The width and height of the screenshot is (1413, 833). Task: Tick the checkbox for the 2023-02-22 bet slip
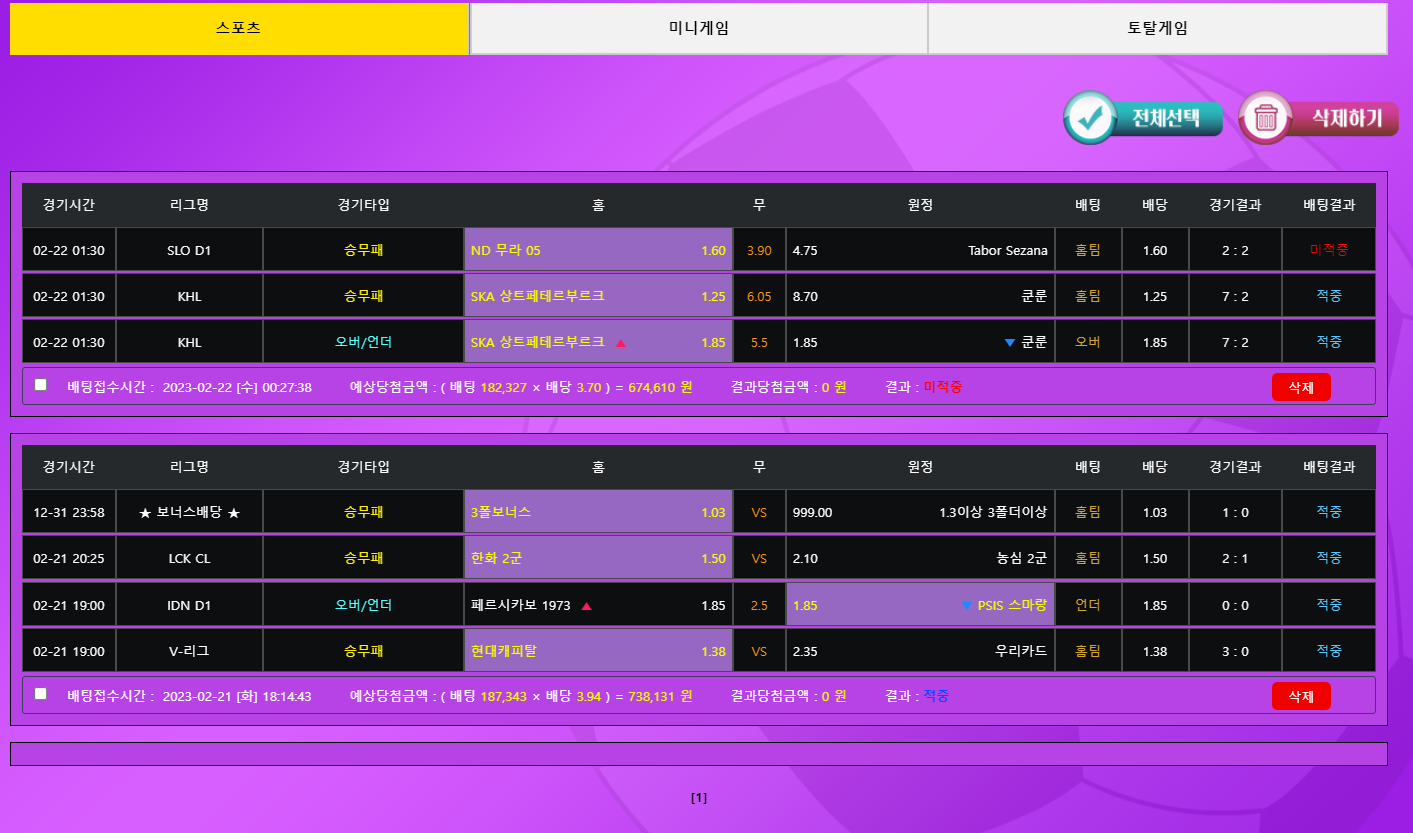click(x=41, y=385)
